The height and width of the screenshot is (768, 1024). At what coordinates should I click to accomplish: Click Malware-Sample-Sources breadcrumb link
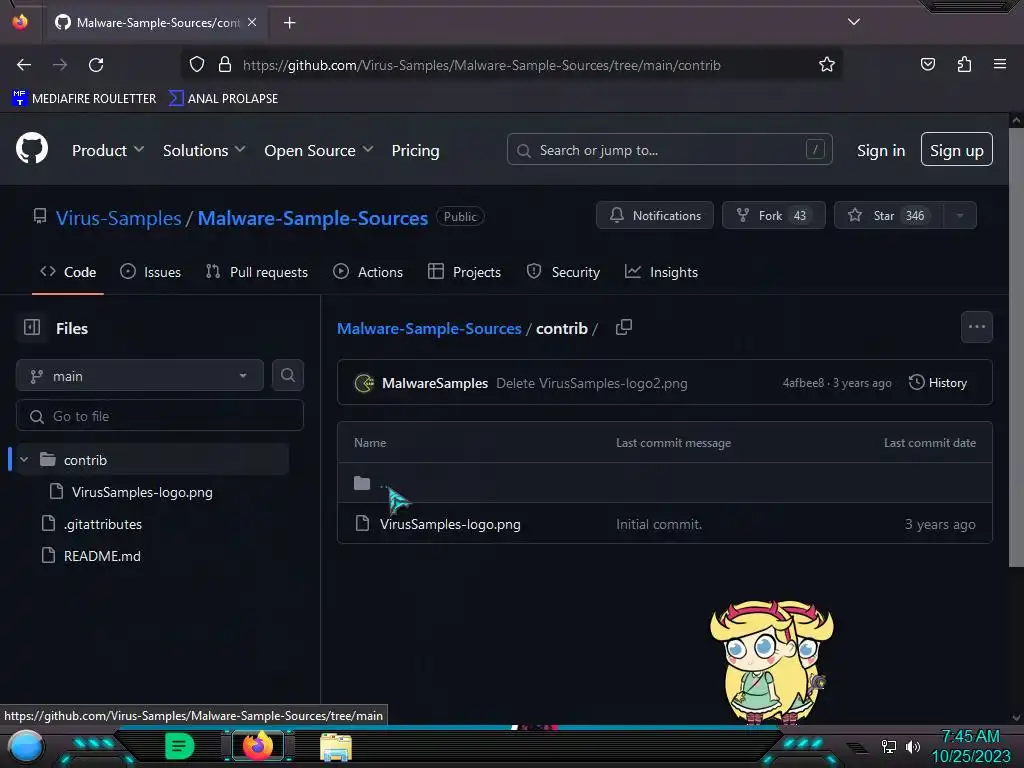coord(429,328)
